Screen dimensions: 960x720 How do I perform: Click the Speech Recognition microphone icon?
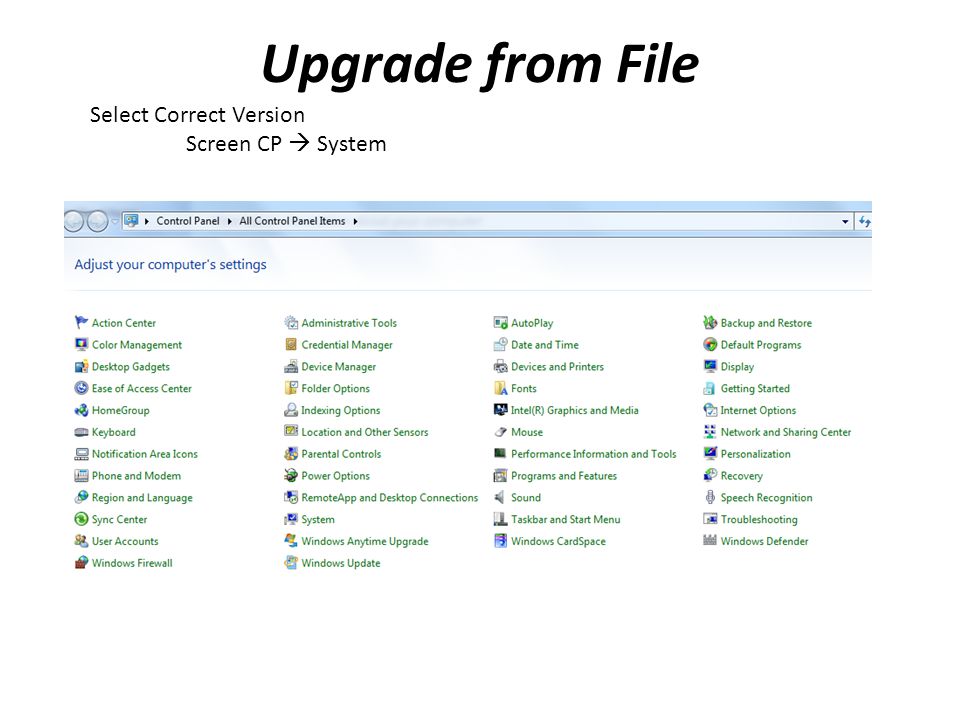pos(710,497)
